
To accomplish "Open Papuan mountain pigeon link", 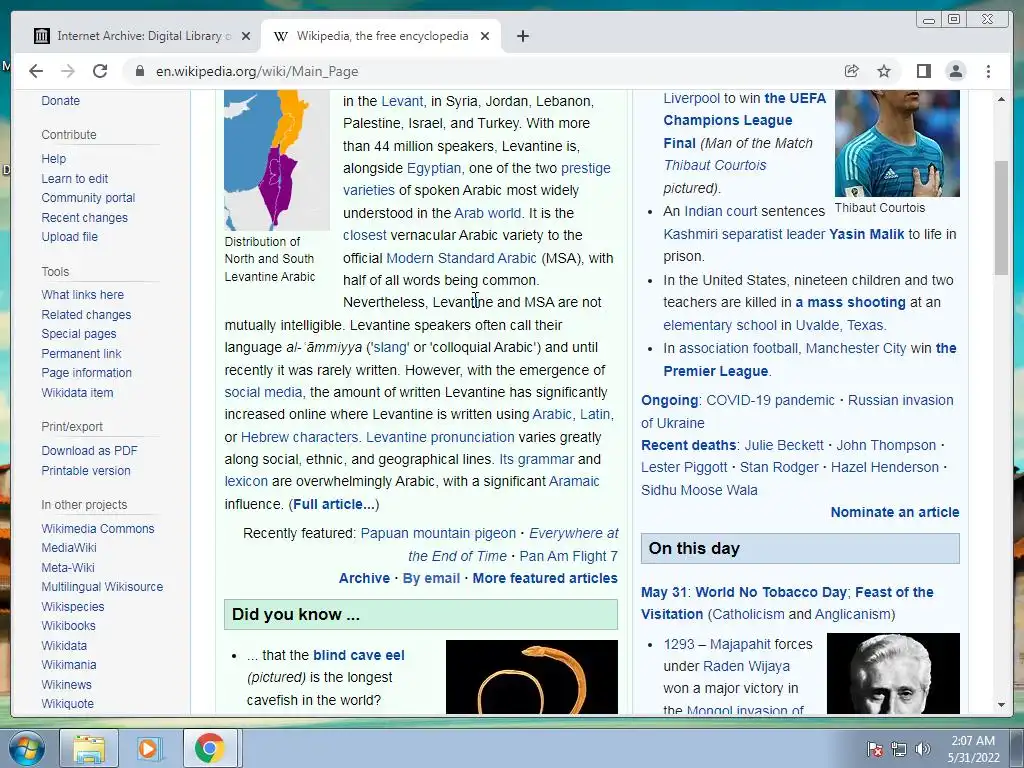I will pyautogui.click(x=438, y=534).
